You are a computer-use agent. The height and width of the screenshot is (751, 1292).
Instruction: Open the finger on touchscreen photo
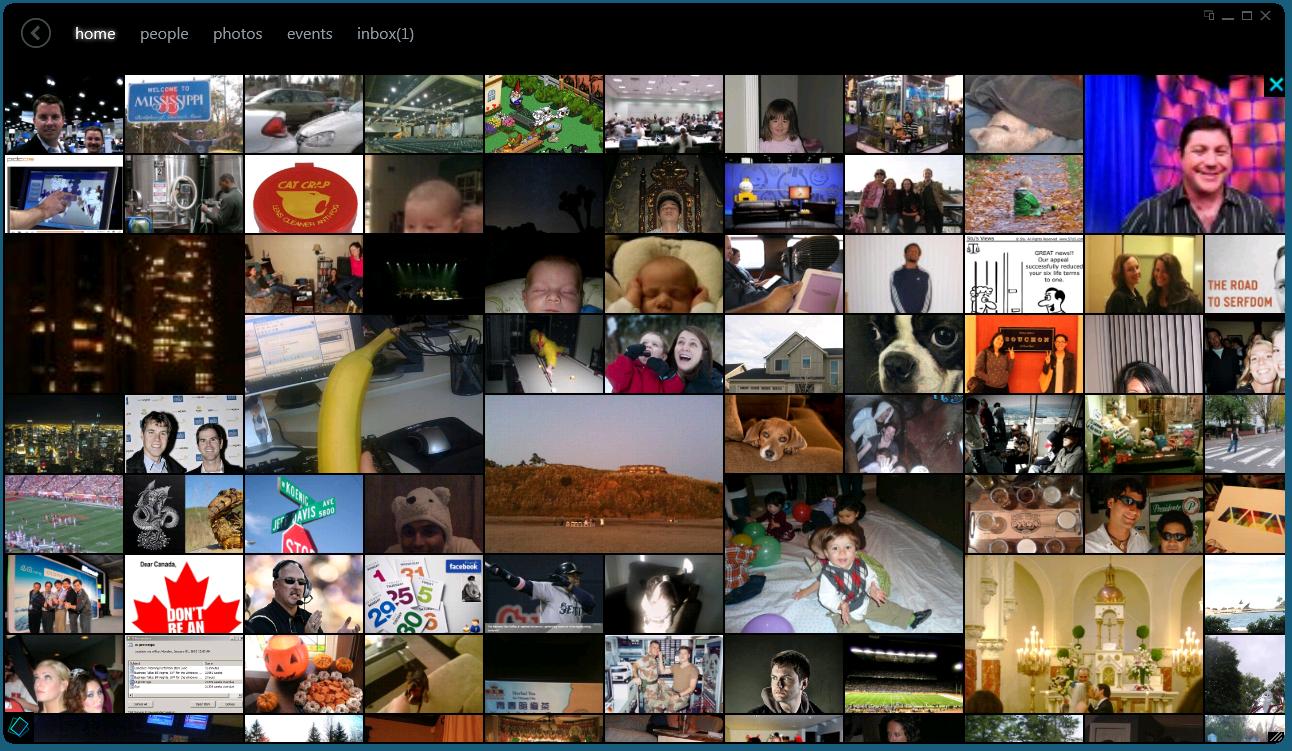click(64, 194)
